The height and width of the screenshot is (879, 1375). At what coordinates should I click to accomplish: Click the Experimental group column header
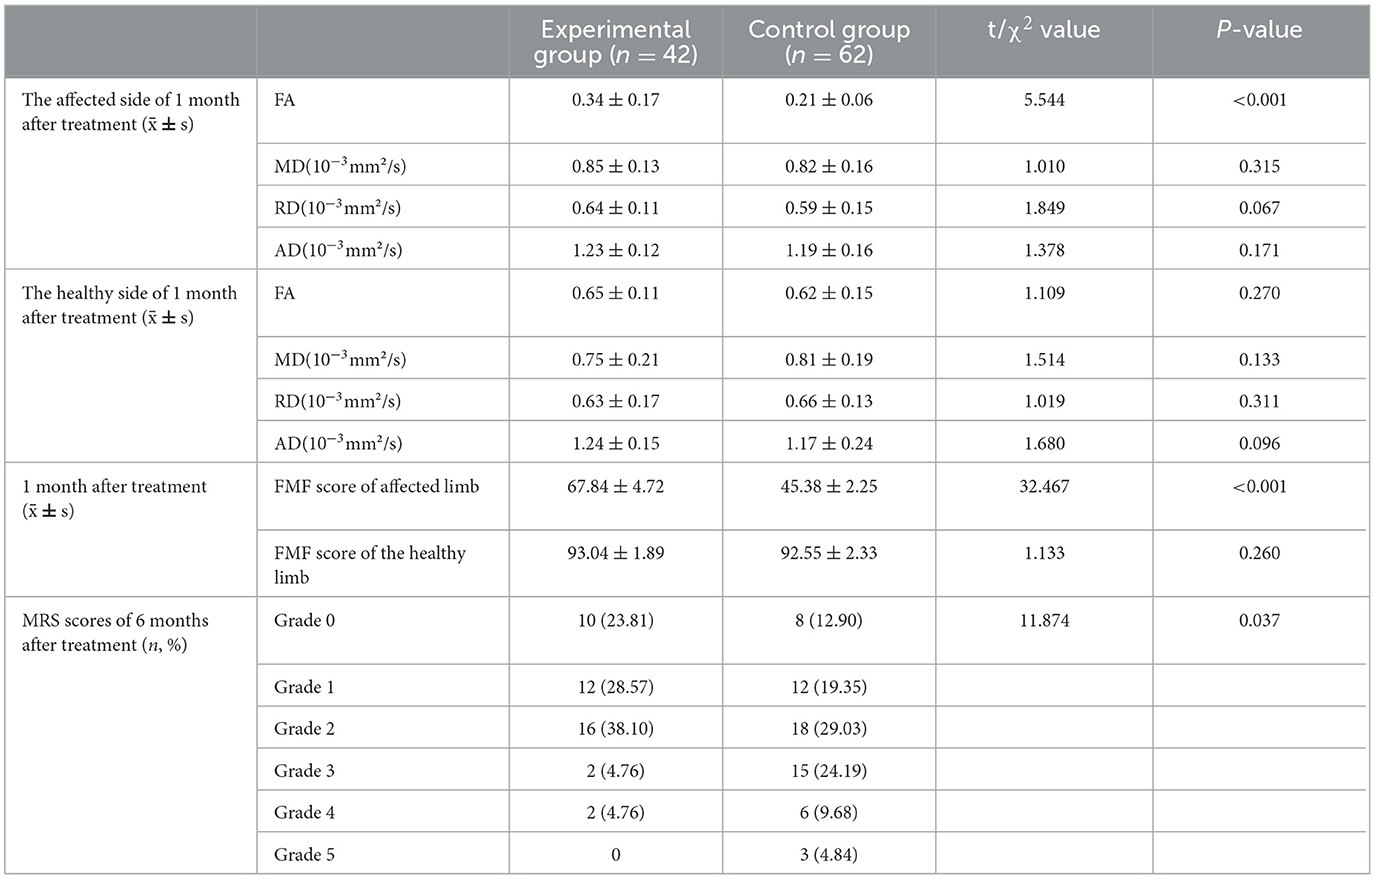point(615,42)
